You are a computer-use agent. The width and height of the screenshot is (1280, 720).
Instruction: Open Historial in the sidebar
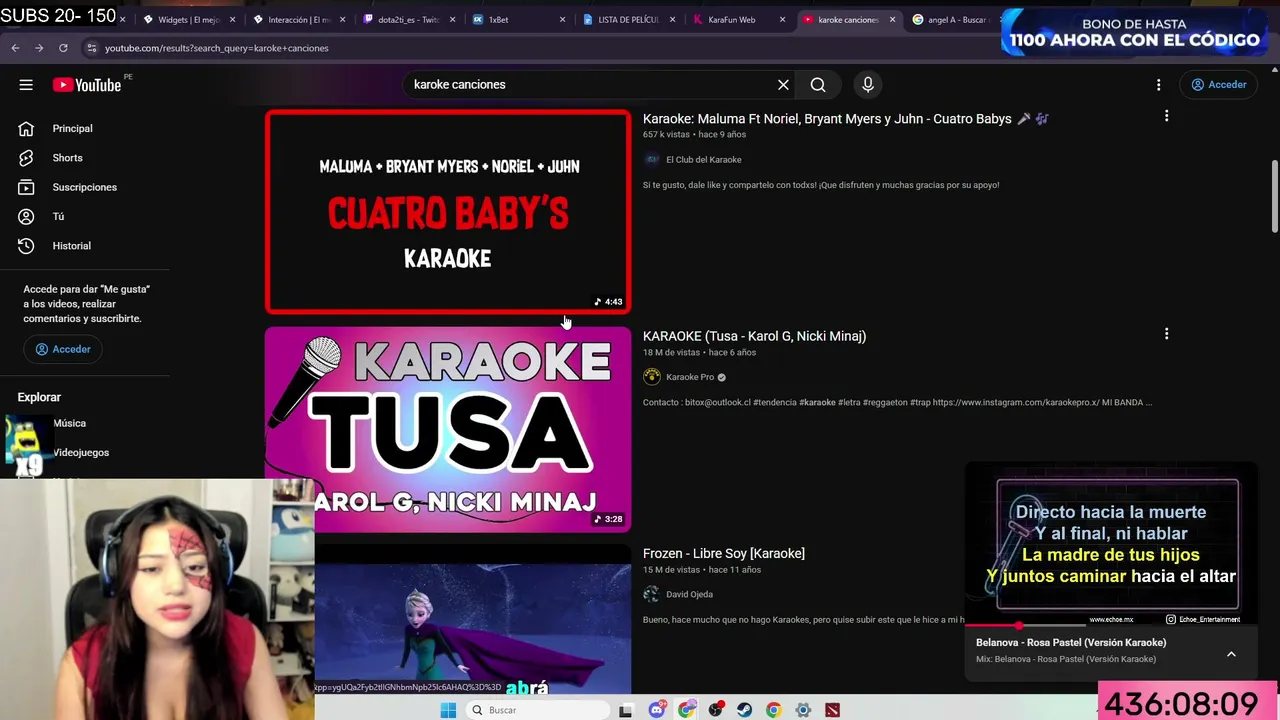tap(71, 246)
